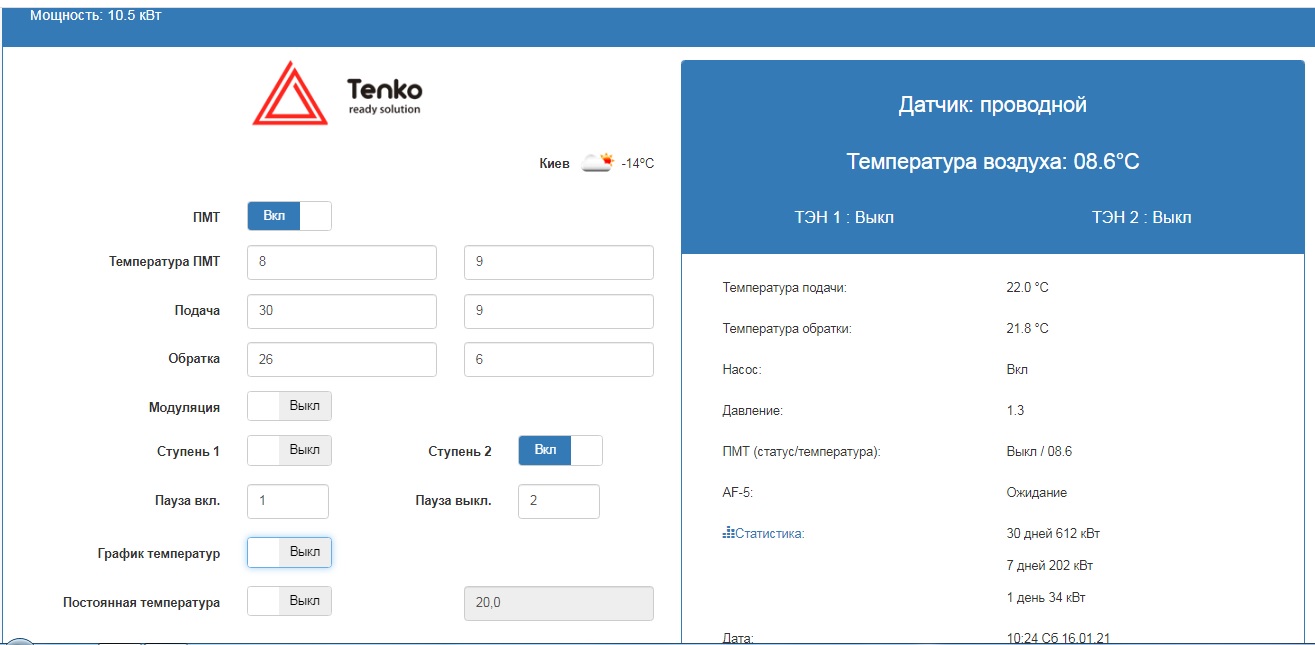The height and width of the screenshot is (645, 1315).
Task: Click the Обратка field showing 26
Action: (342, 359)
